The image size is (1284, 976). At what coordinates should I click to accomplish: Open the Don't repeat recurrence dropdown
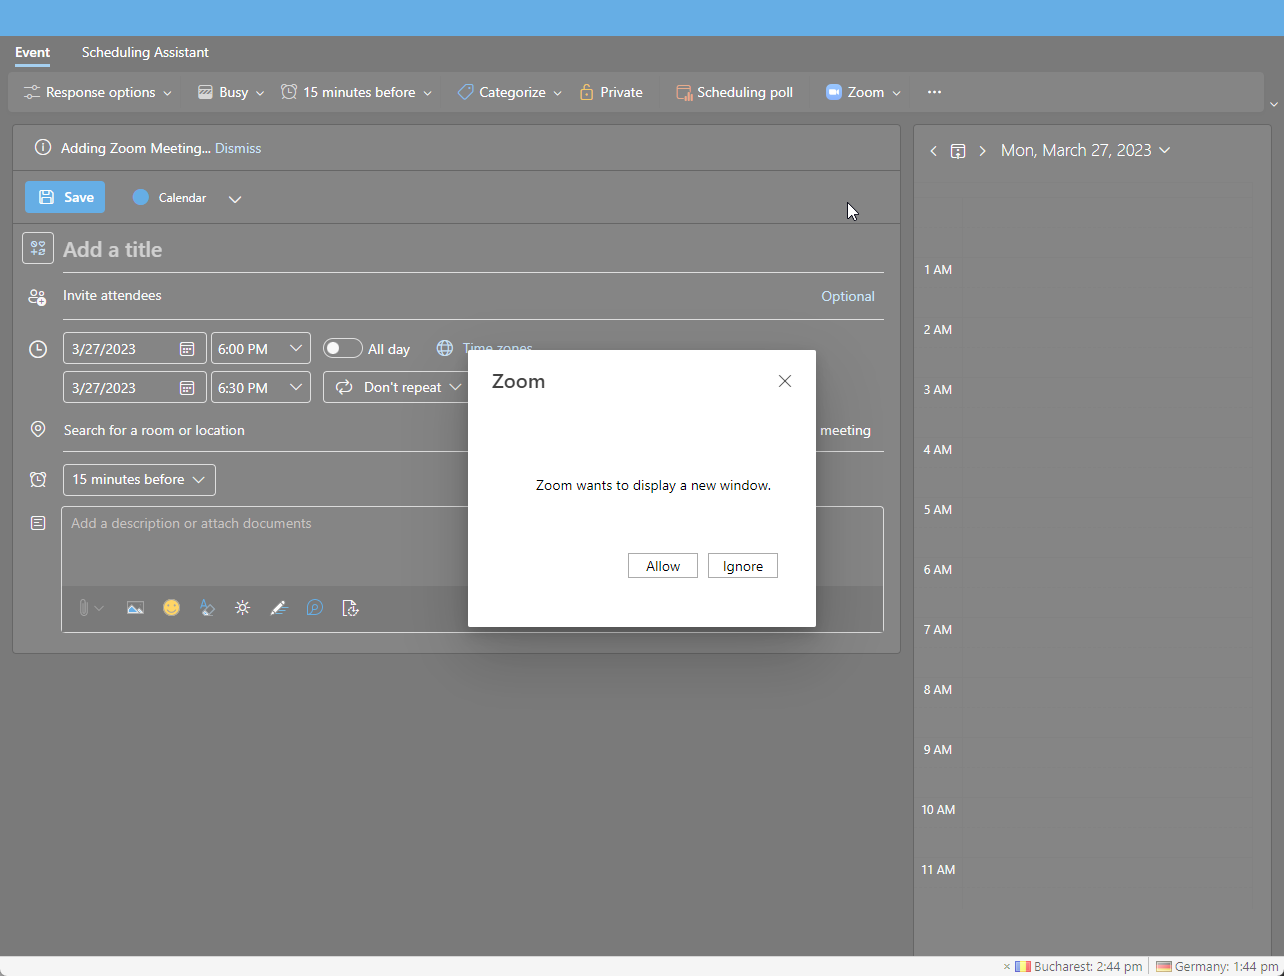(398, 387)
